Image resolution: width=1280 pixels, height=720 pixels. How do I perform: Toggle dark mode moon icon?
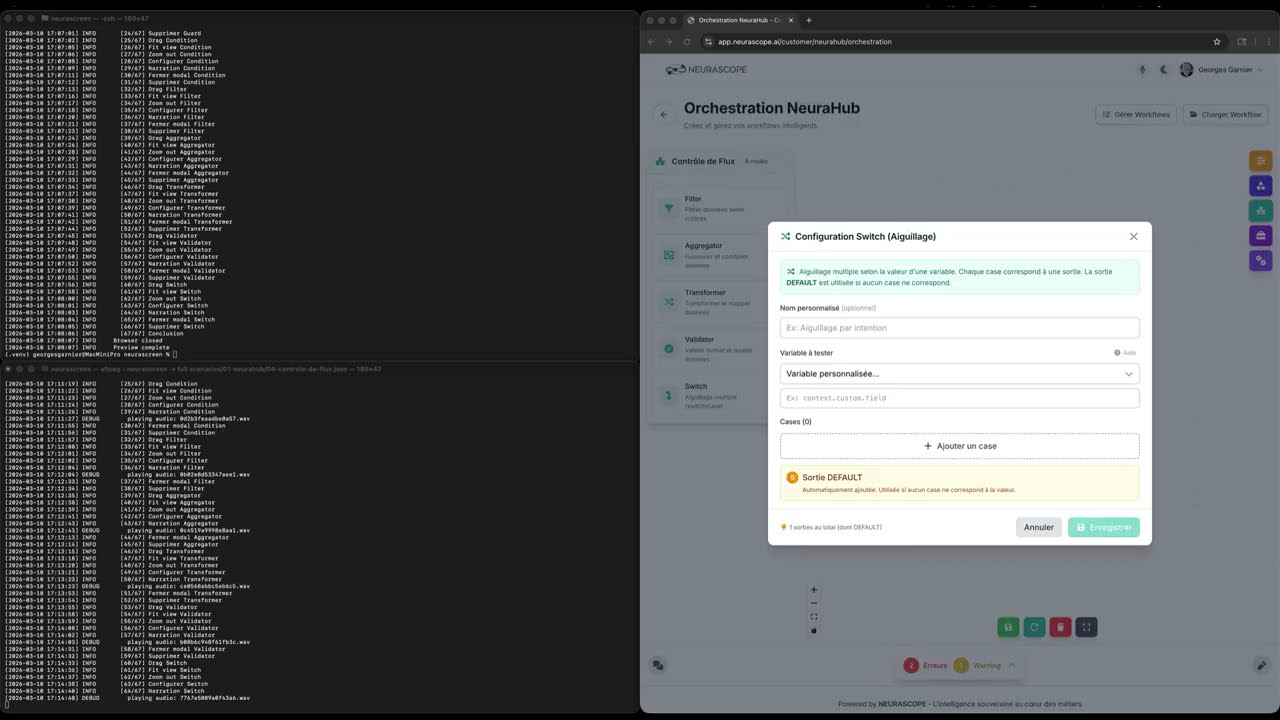(1164, 70)
